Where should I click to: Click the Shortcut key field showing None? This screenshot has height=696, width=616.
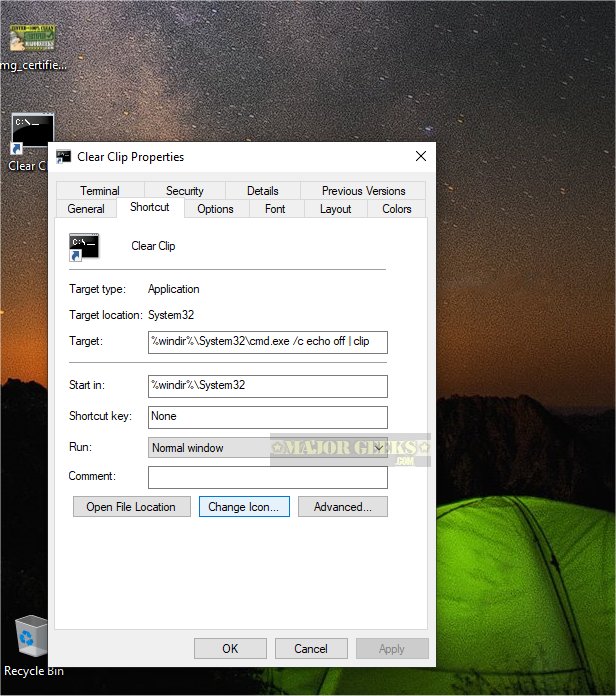point(268,417)
